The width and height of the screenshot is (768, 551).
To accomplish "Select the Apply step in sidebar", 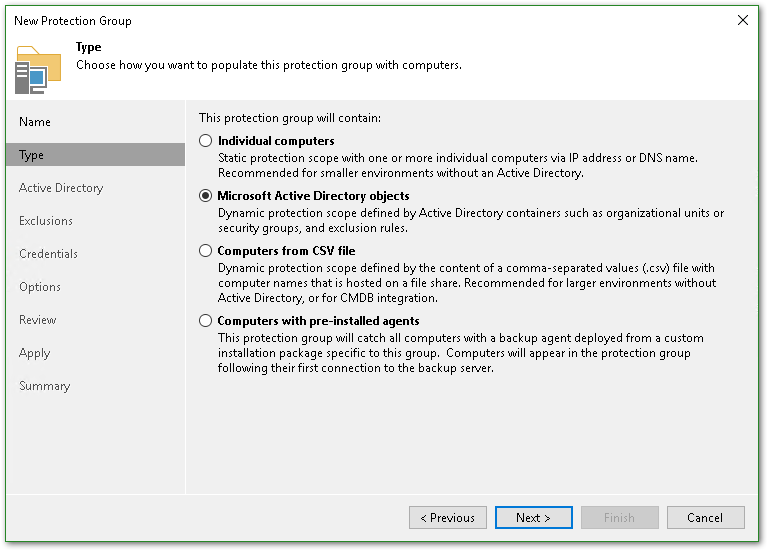I will 34,353.
